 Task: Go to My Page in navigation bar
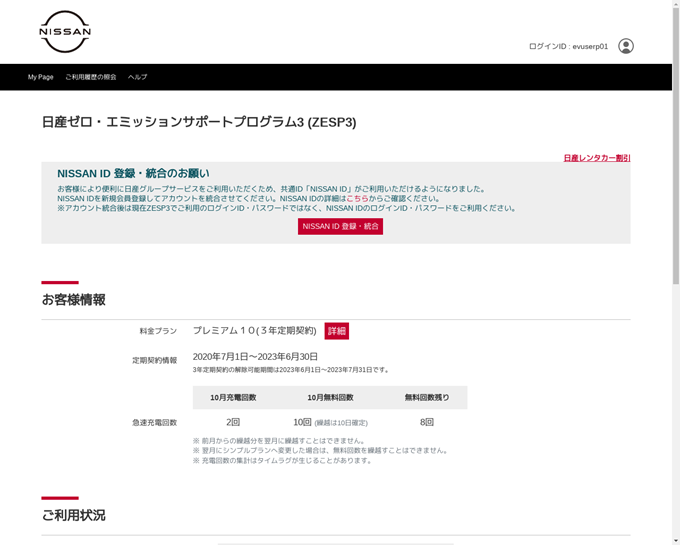tap(41, 77)
